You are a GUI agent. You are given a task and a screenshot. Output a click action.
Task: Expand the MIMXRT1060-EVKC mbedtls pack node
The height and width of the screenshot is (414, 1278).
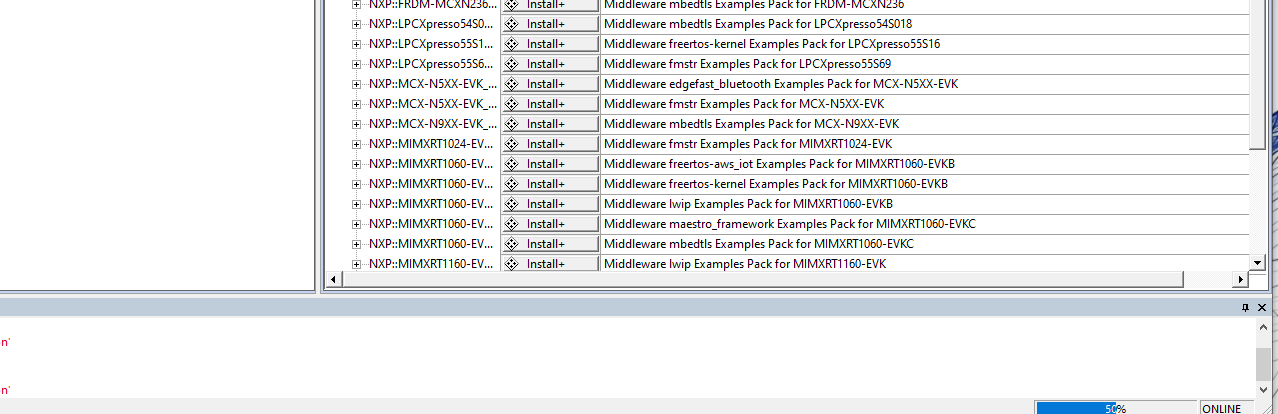(x=357, y=244)
